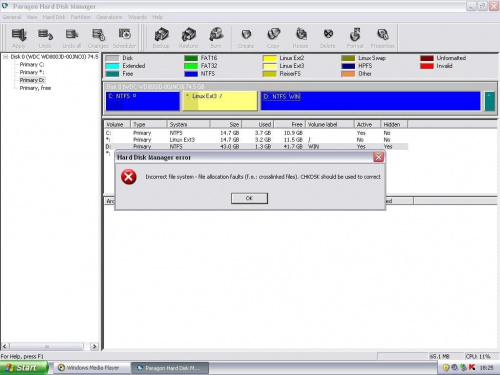Sort by the Used column header

point(258,124)
